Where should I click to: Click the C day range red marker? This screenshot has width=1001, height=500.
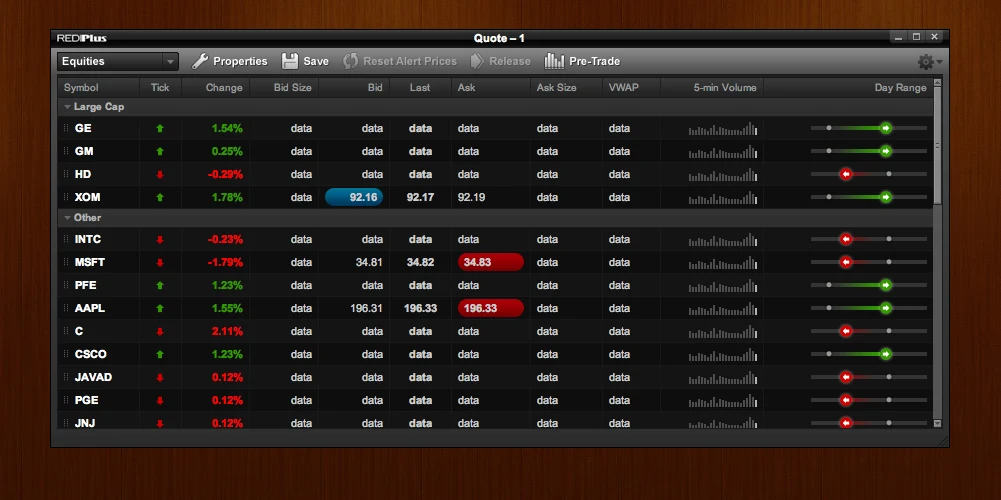(846, 331)
